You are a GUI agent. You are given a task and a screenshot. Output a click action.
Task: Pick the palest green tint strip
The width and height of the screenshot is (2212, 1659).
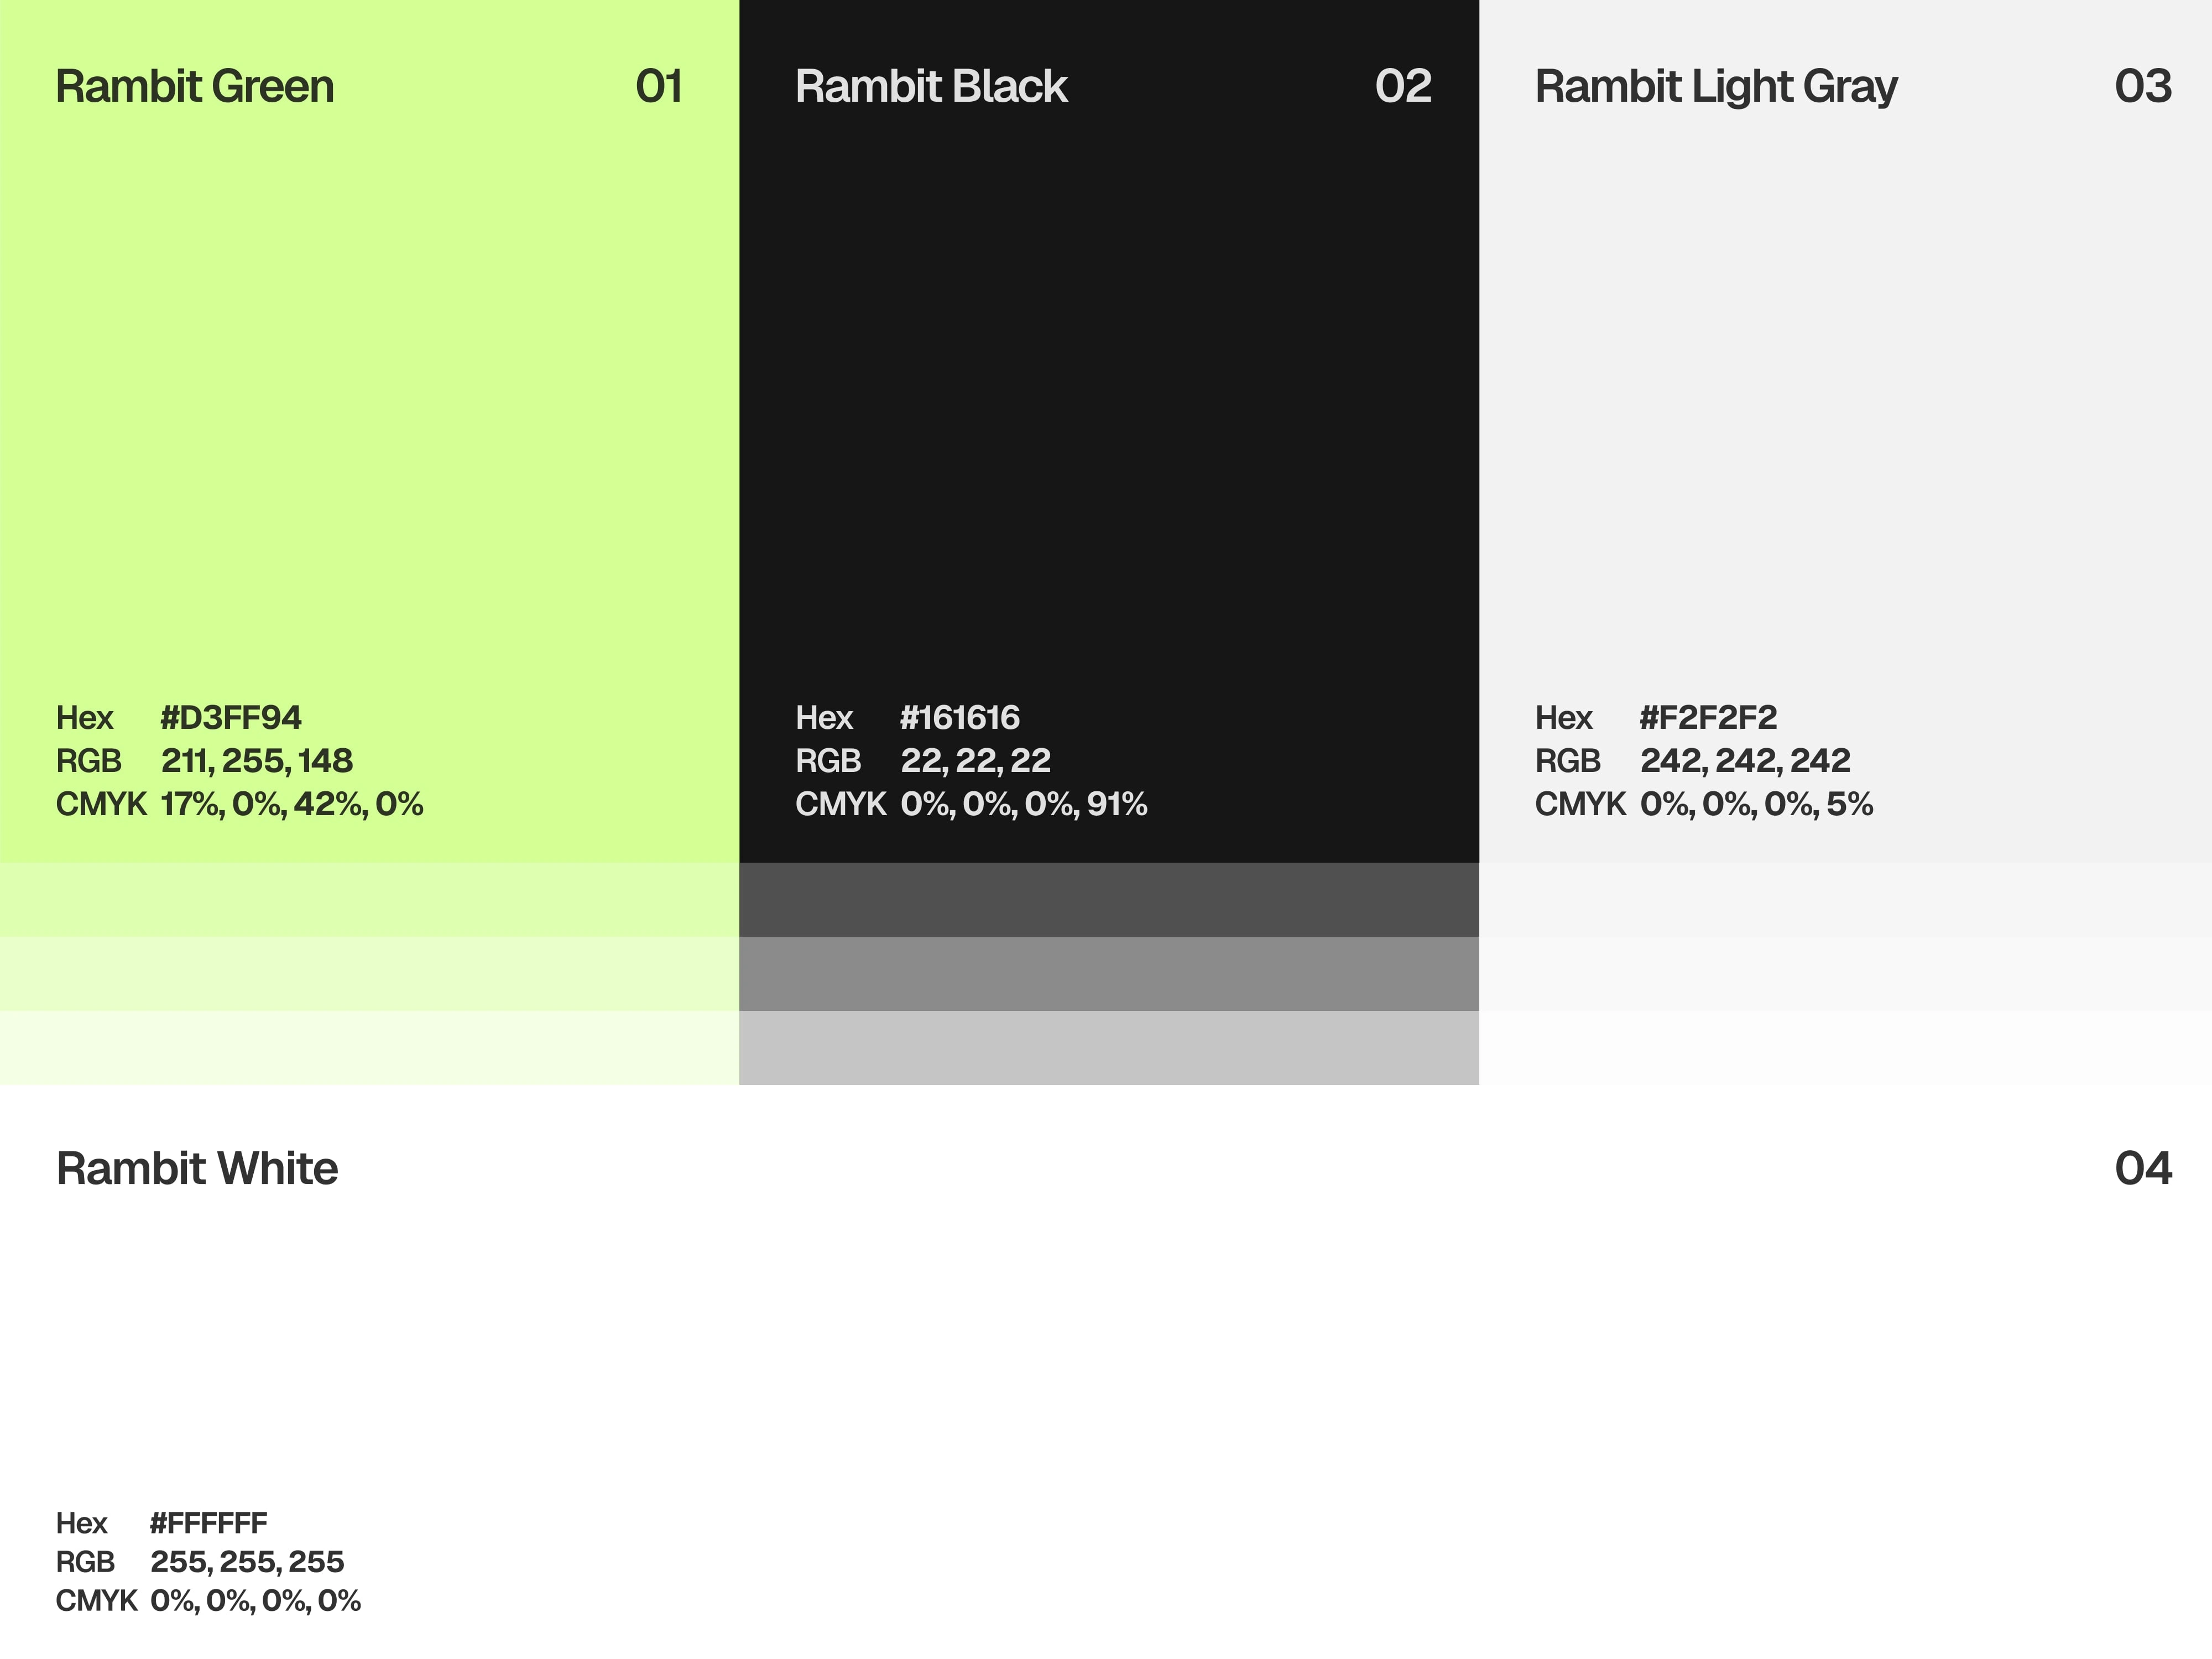click(369, 1048)
